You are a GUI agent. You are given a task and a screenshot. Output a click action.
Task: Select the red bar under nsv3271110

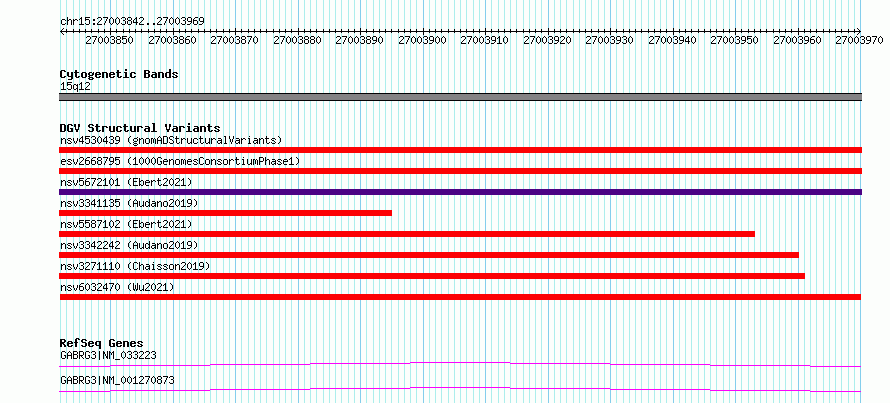pos(432,276)
